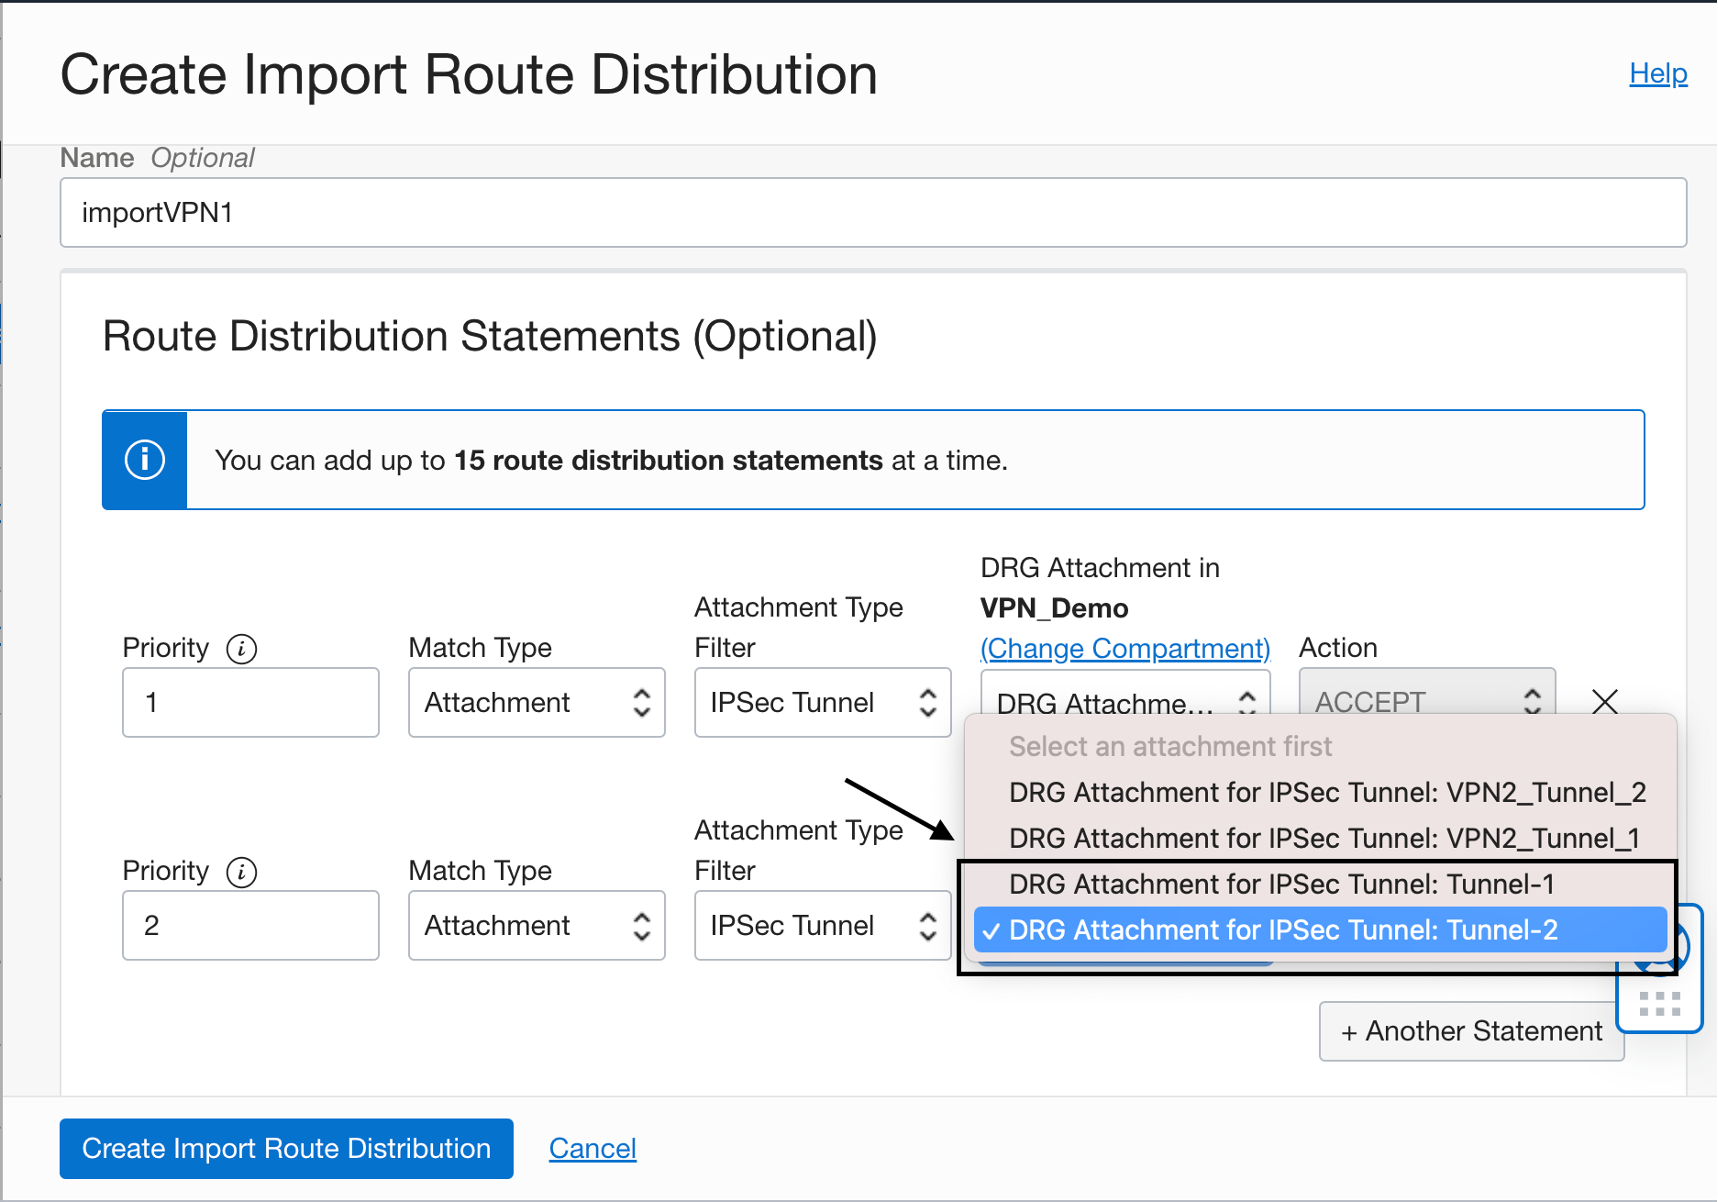The width and height of the screenshot is (1718, 1202).
Task: Open Match Type dropdown for priority 1
Action: pos(536,703)
